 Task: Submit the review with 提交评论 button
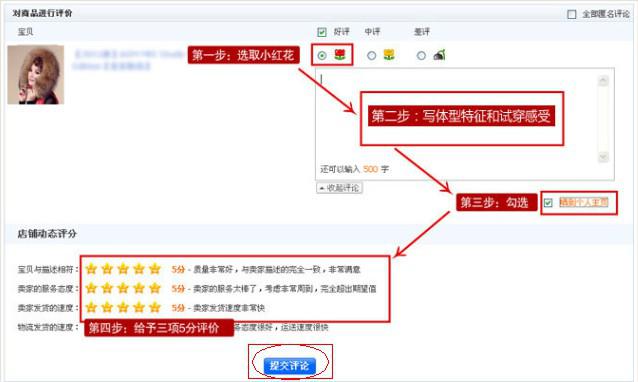point(289,365)
